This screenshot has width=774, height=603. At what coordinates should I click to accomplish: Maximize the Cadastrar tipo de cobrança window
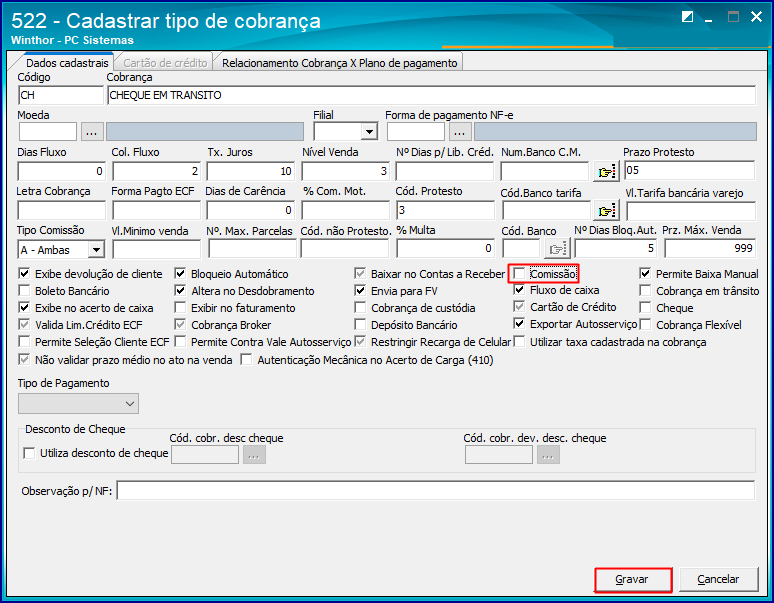(x=734, y=17)
